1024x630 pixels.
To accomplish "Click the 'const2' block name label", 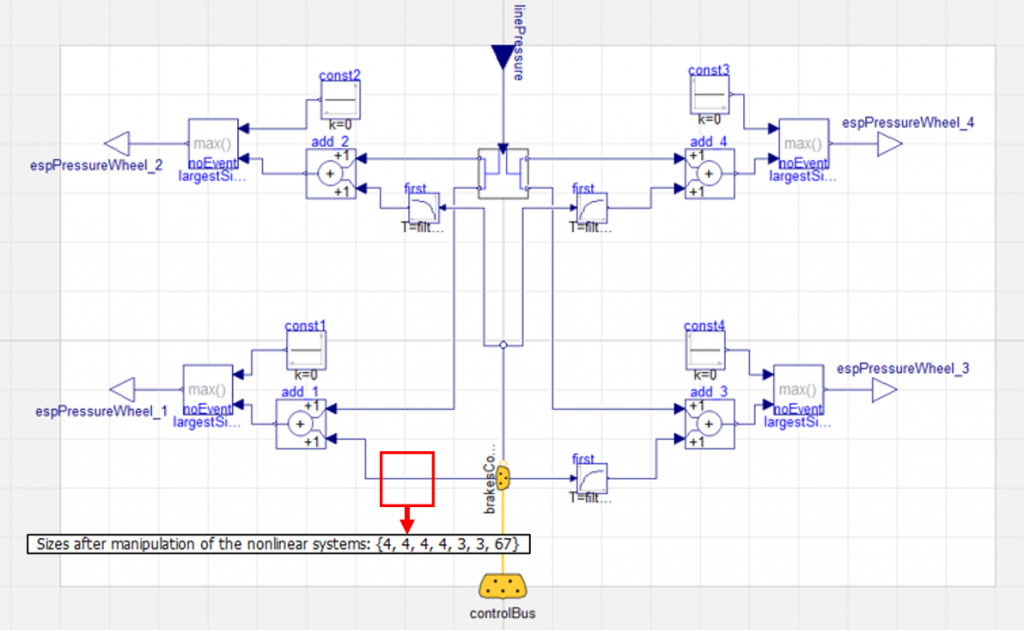I will pyautogui.click(x=340, y=75).
